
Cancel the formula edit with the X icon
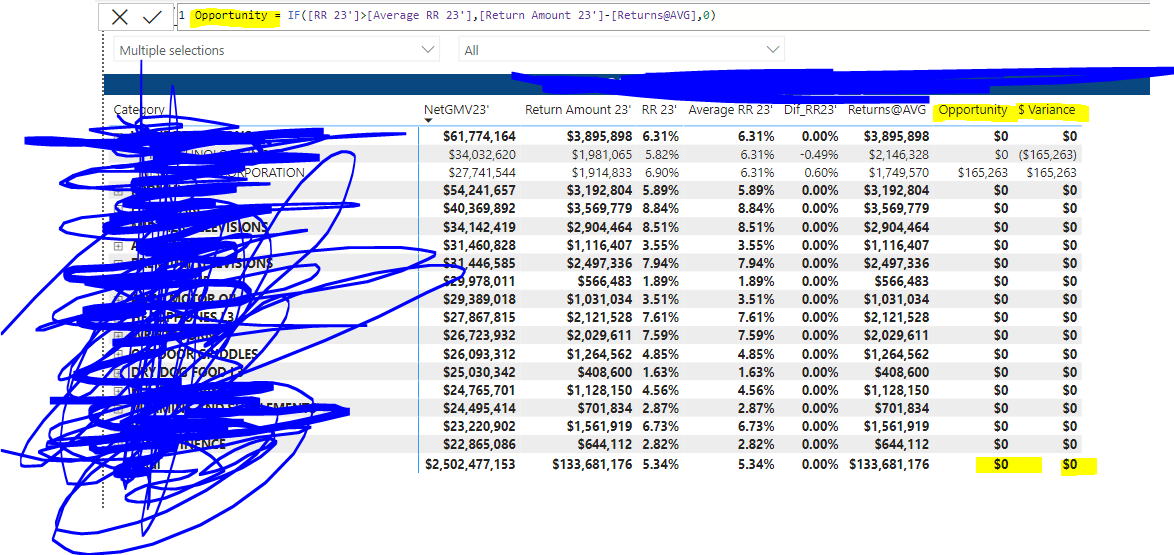coord(121,17)
